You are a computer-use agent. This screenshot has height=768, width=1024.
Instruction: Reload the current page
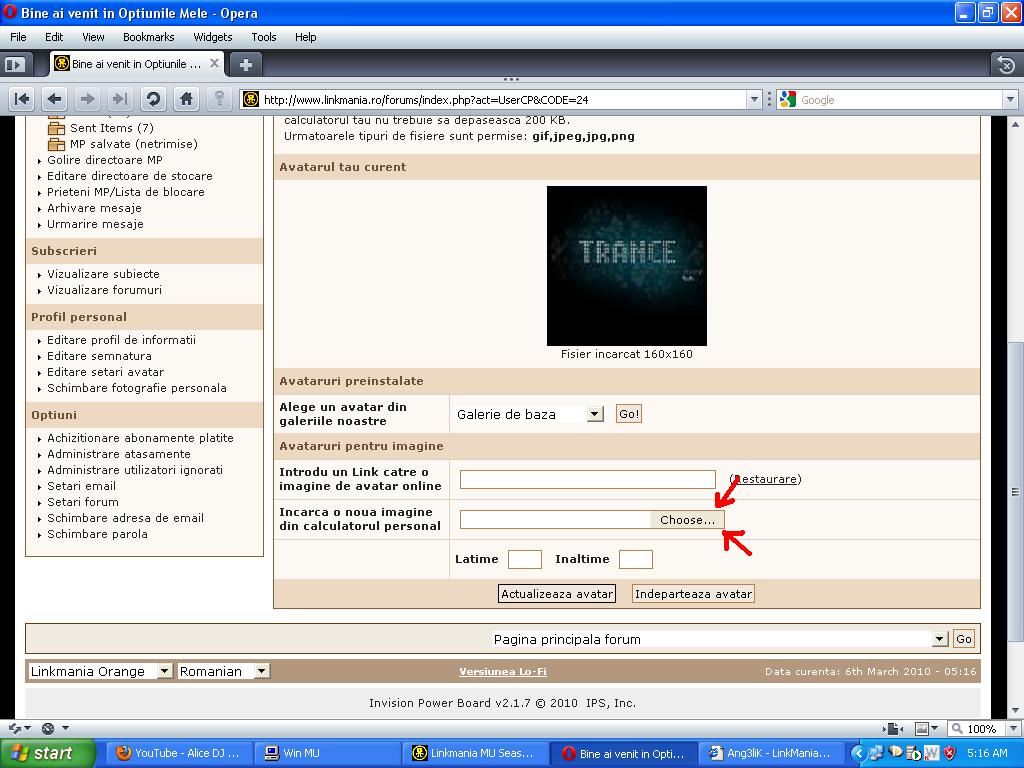click(x=153, y=99)
